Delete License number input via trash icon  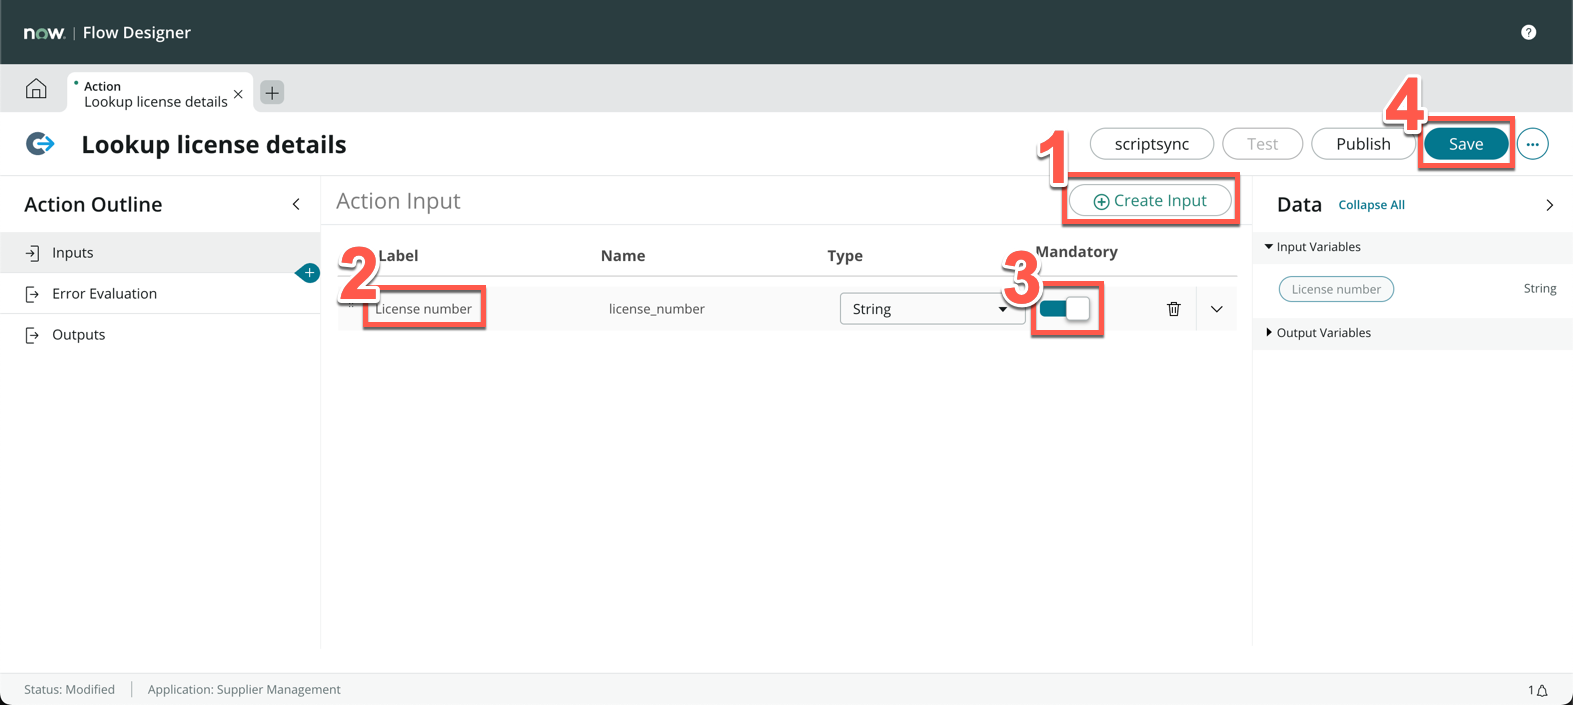[x=1173, y=309]
